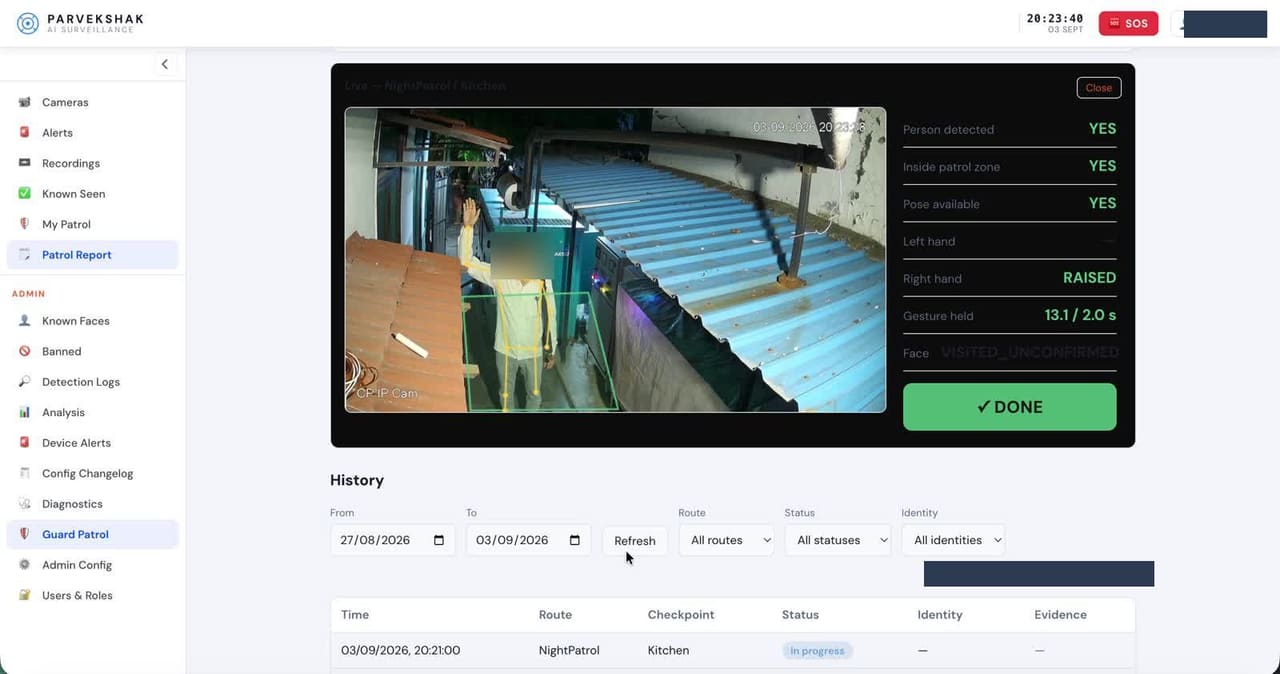Click the Time column header
This screenshot has width=1280, height=674.
pos(355,615)
